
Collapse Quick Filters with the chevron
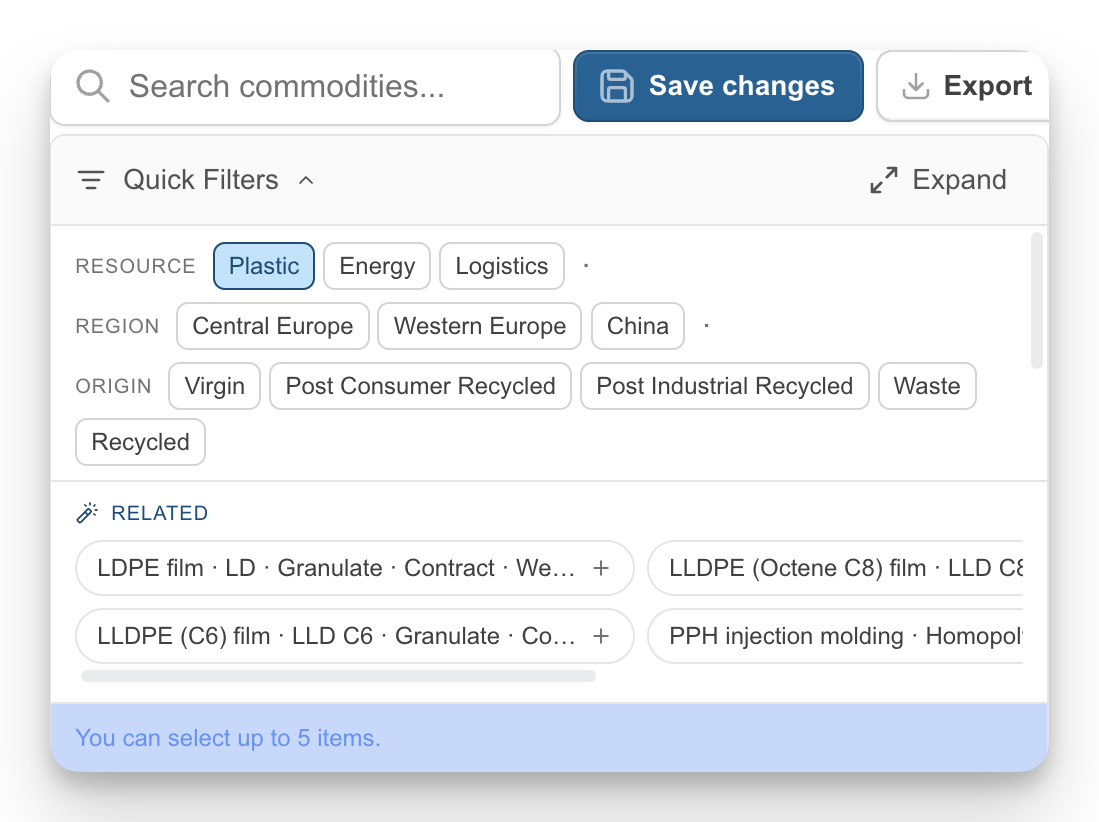[x=306, y=180]
